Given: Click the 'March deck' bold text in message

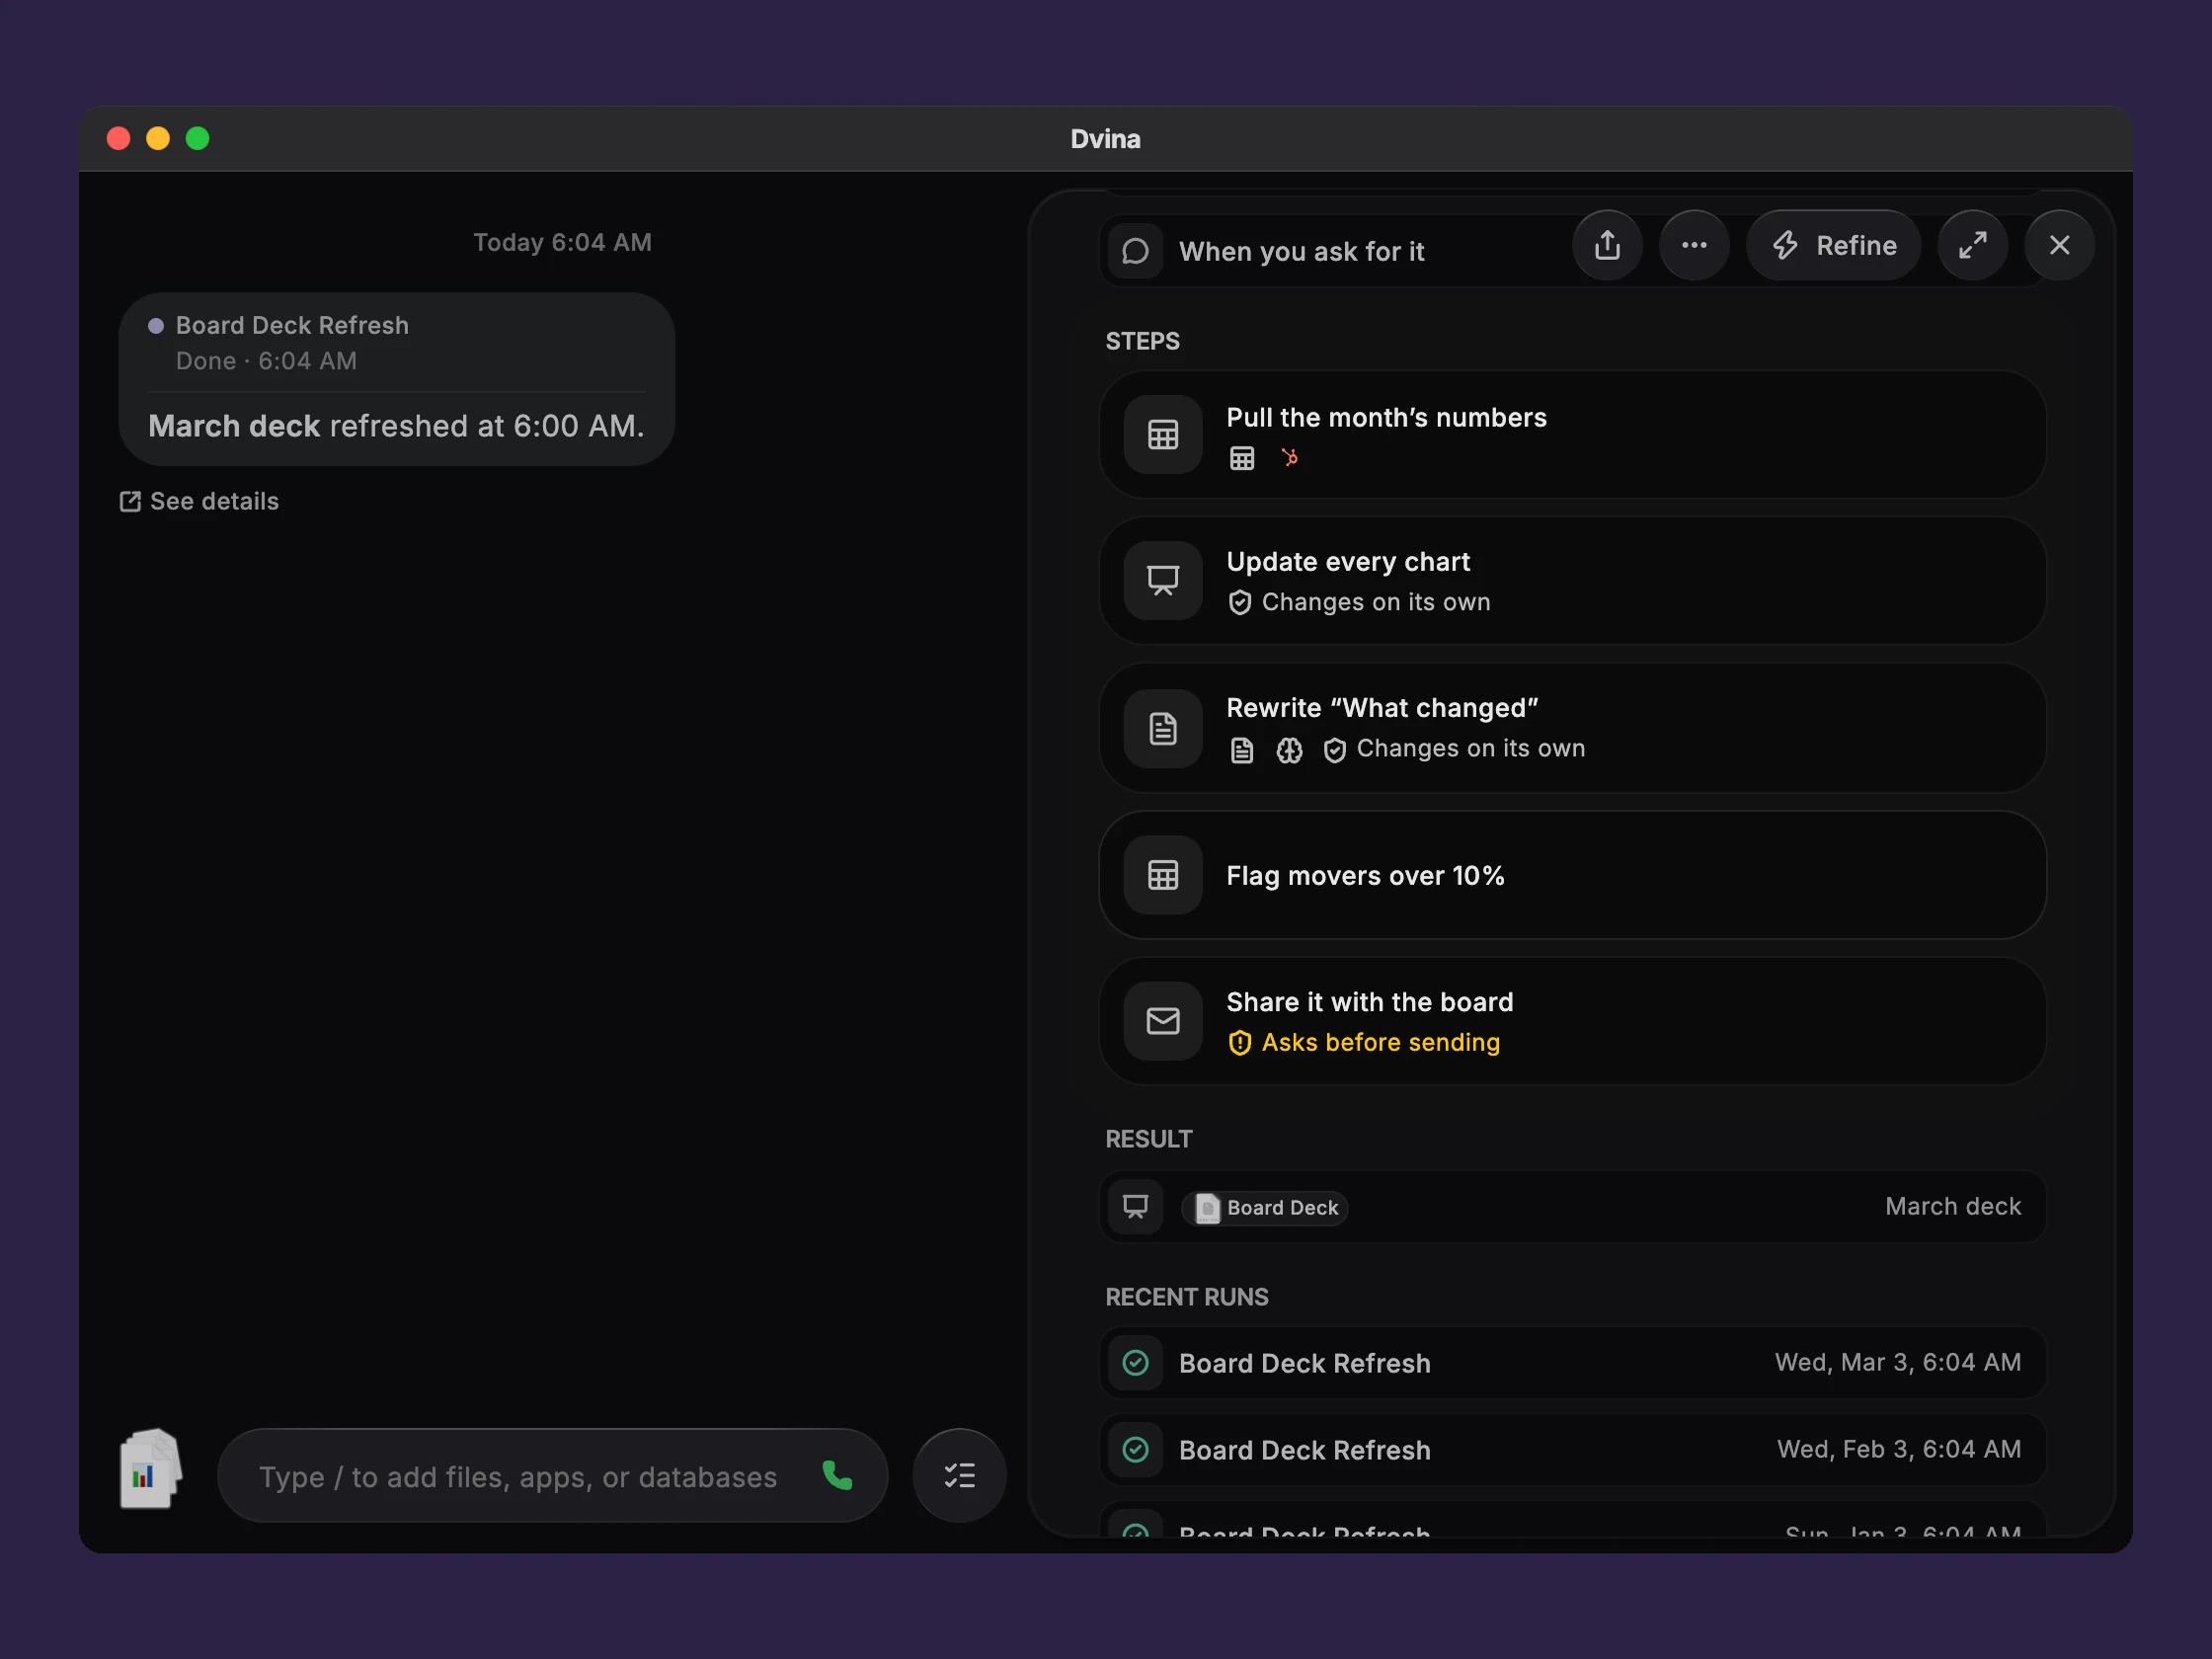Looking at the screenshot, I should click(x=234, y=426).
